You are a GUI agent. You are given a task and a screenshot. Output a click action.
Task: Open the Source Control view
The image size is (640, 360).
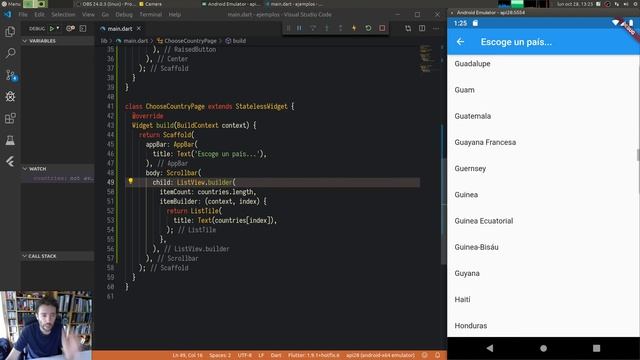point(10,75)
